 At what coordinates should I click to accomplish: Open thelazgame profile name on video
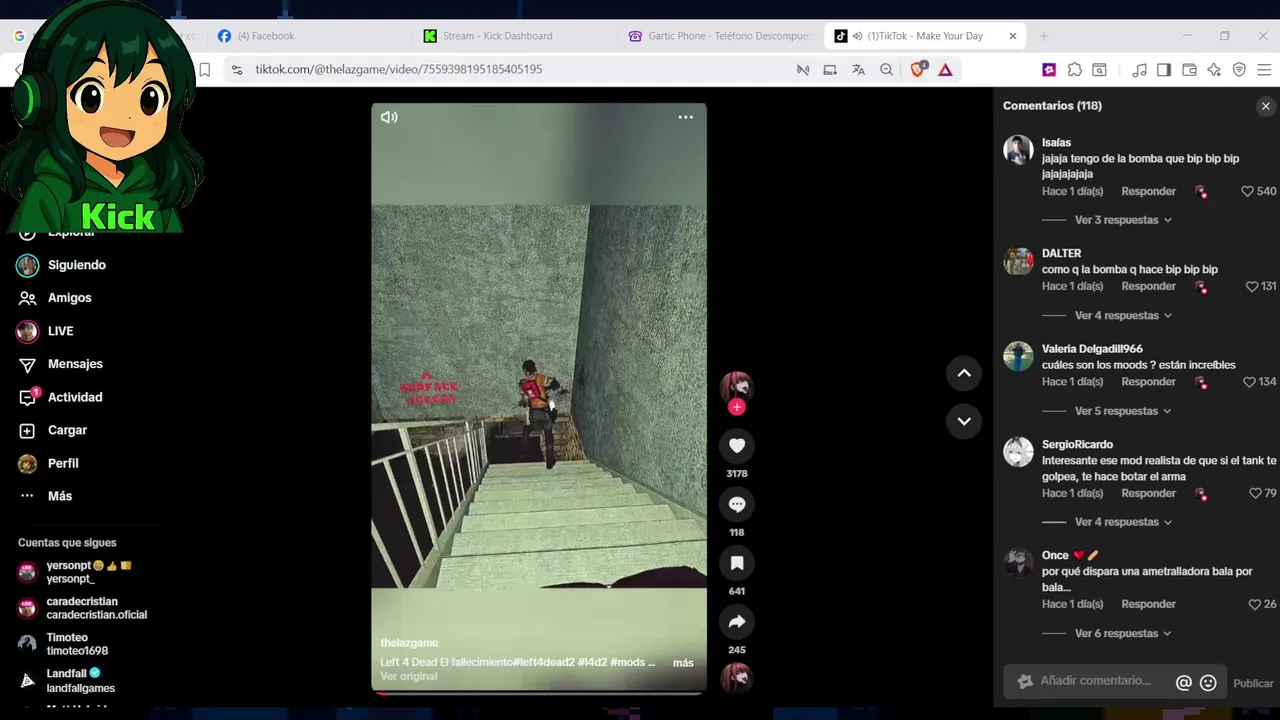pyautogui.click(x=409, y=643)
